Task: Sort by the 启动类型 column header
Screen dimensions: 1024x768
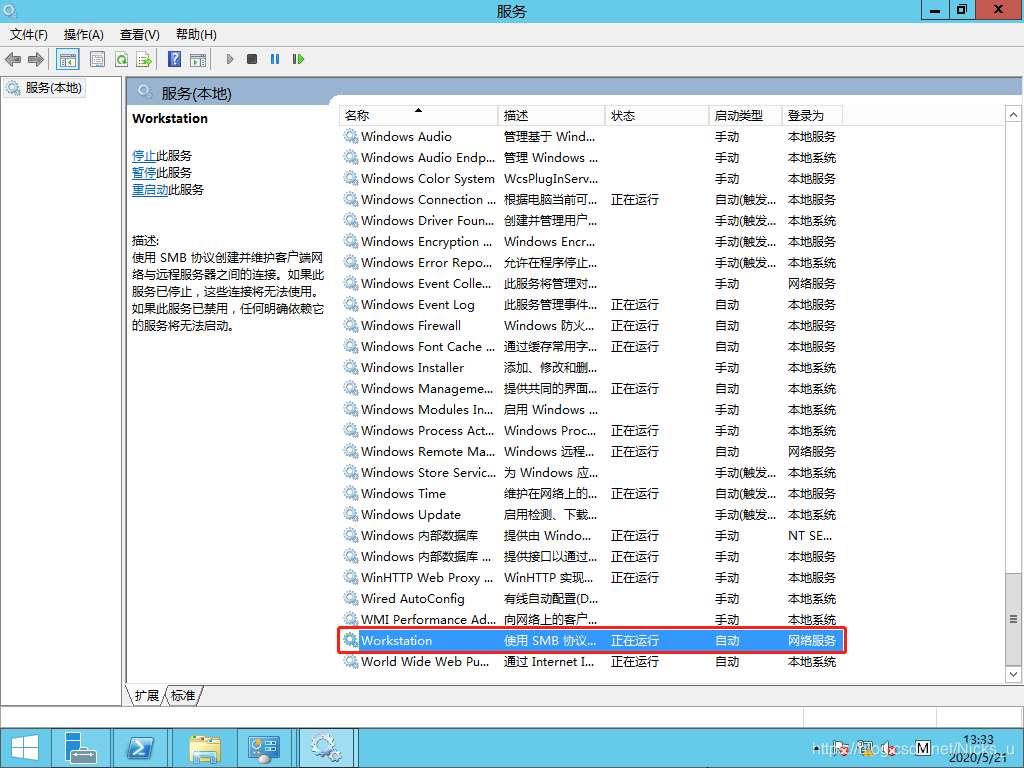Action: pos(746,116)
